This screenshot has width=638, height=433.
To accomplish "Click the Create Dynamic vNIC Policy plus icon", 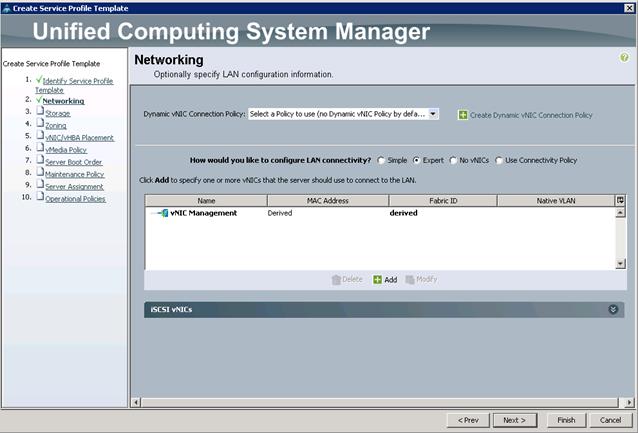I will click(x=463, y=115).
